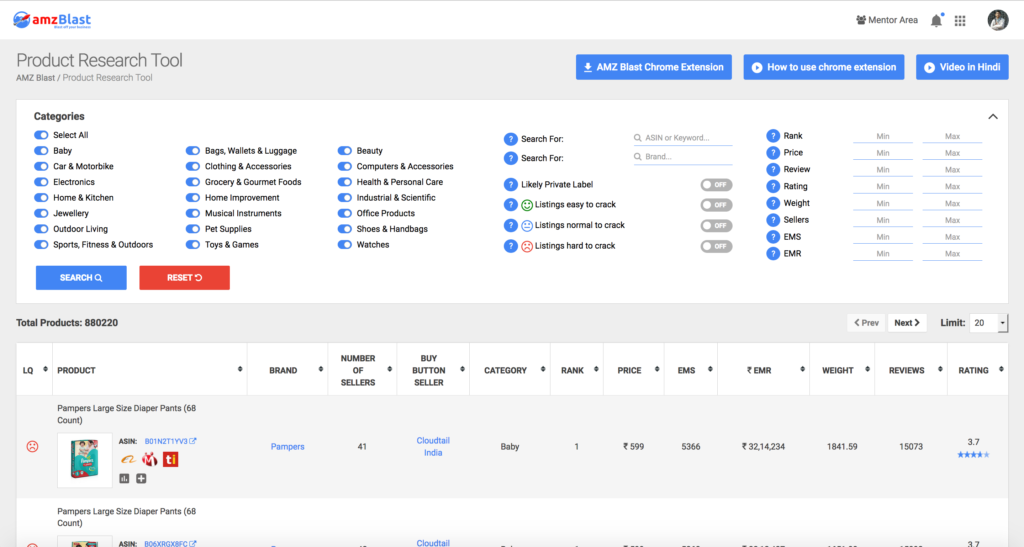Collapse the Categories filter panel chevron

pos(993,117)
